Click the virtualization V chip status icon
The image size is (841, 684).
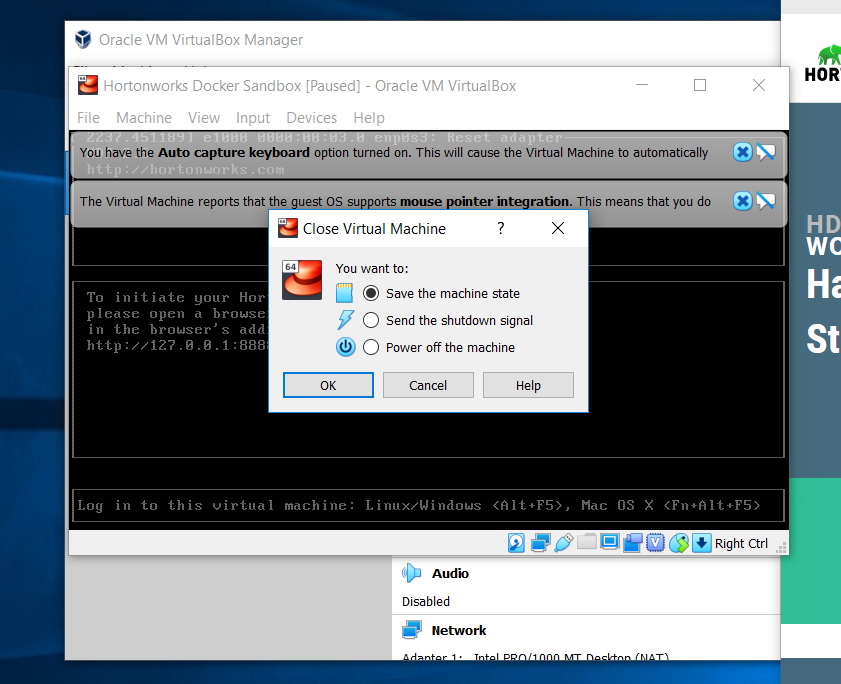coord(655,543)
